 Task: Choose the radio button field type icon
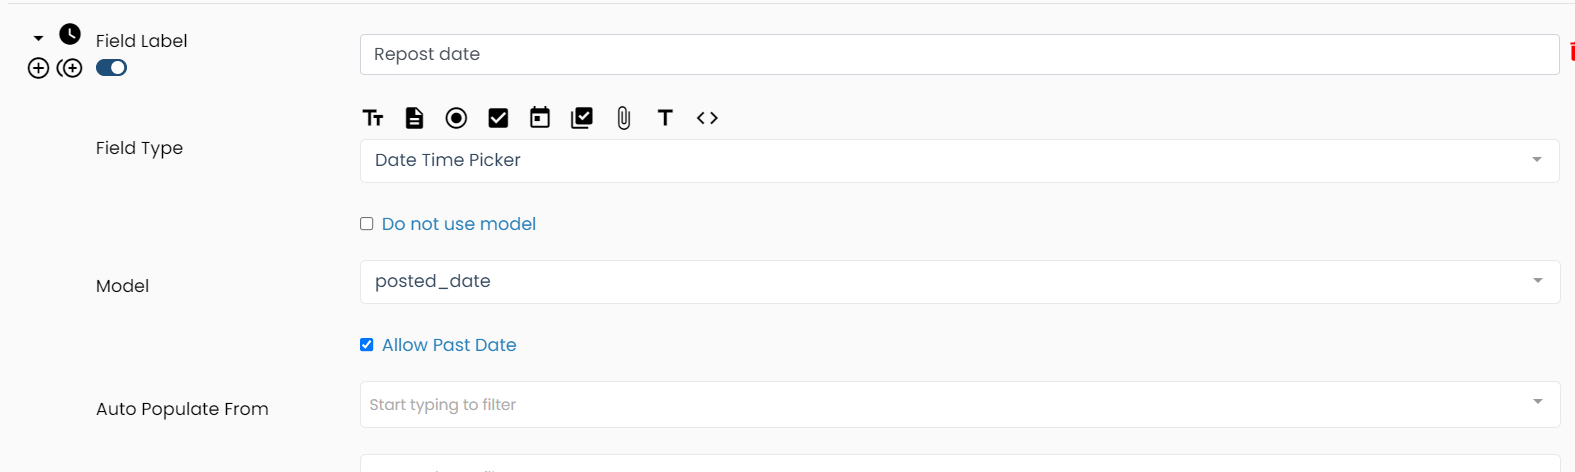click(456, 118)
